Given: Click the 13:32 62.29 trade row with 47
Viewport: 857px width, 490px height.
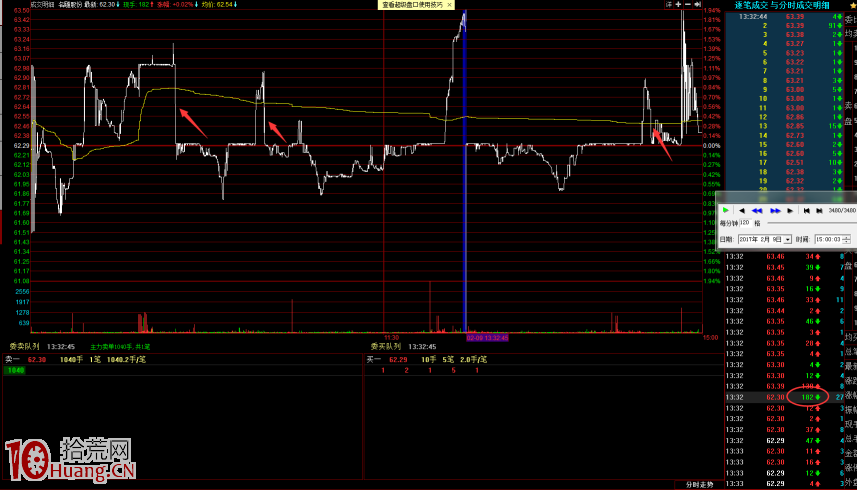Looking at the screenshot, I should click(x=785, y=440).
